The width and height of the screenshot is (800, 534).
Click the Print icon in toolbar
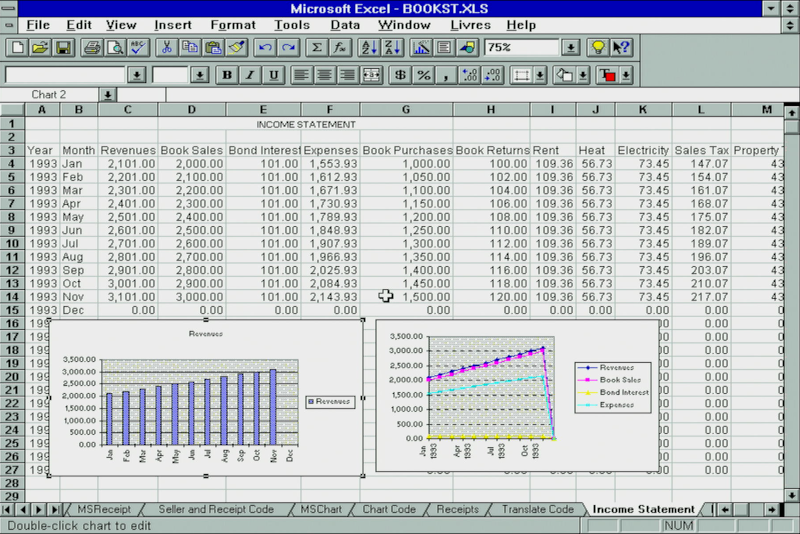(92, 47)
